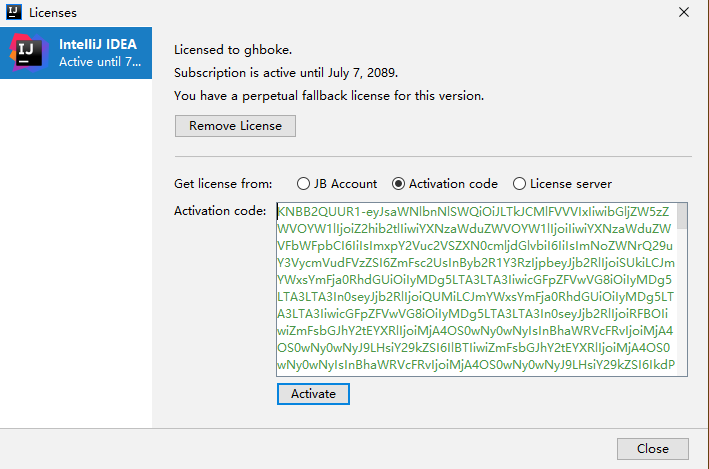The height and width of the screenshot is (469, 709).
Task: Click the subscription active until July 7, 2089 text
Action: [286, 73]
